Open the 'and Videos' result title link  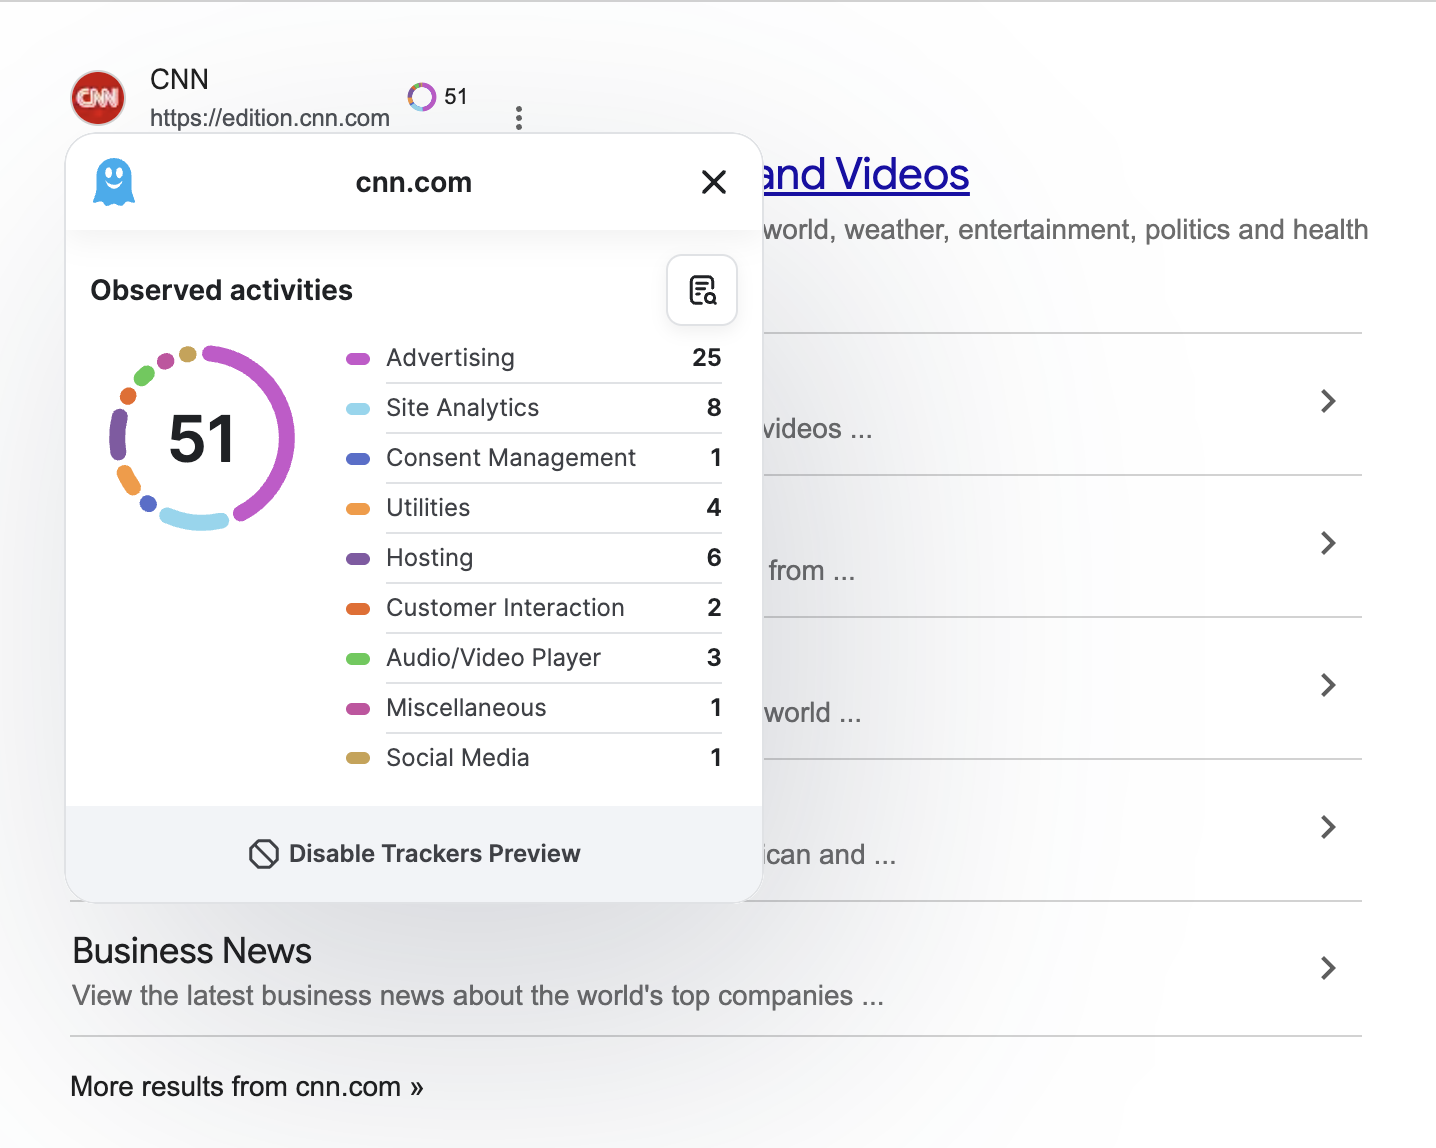866,175
